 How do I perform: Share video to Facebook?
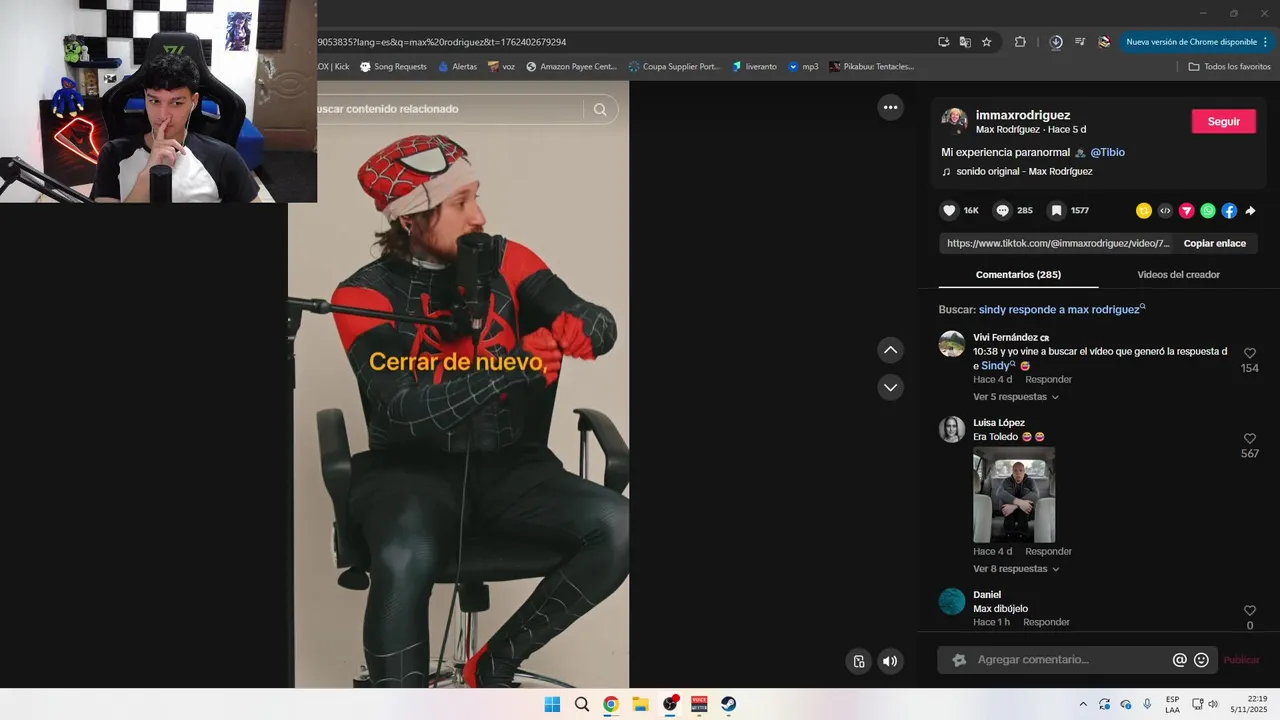pyautogui.click(x=1229, y=211)
